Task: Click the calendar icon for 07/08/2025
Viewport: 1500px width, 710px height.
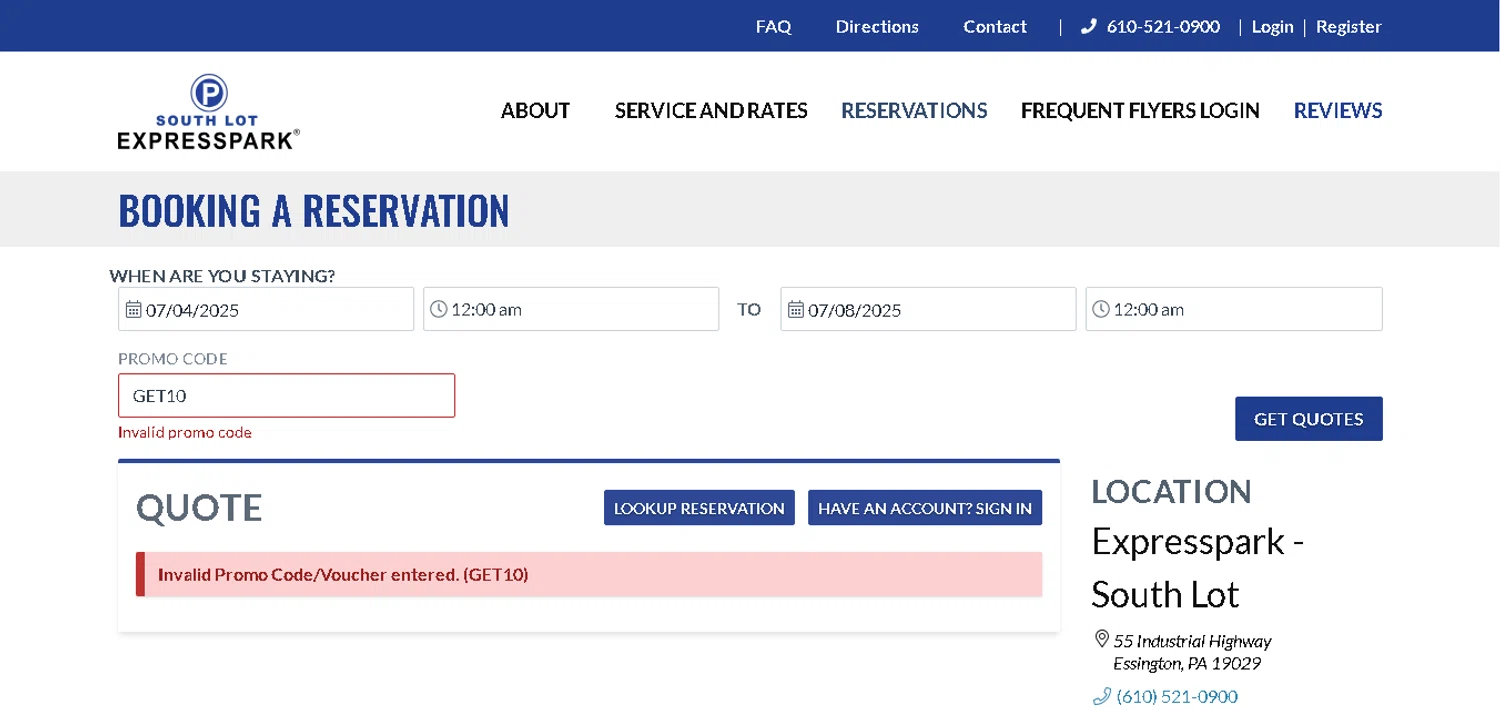Action: (x=796, y=309)
